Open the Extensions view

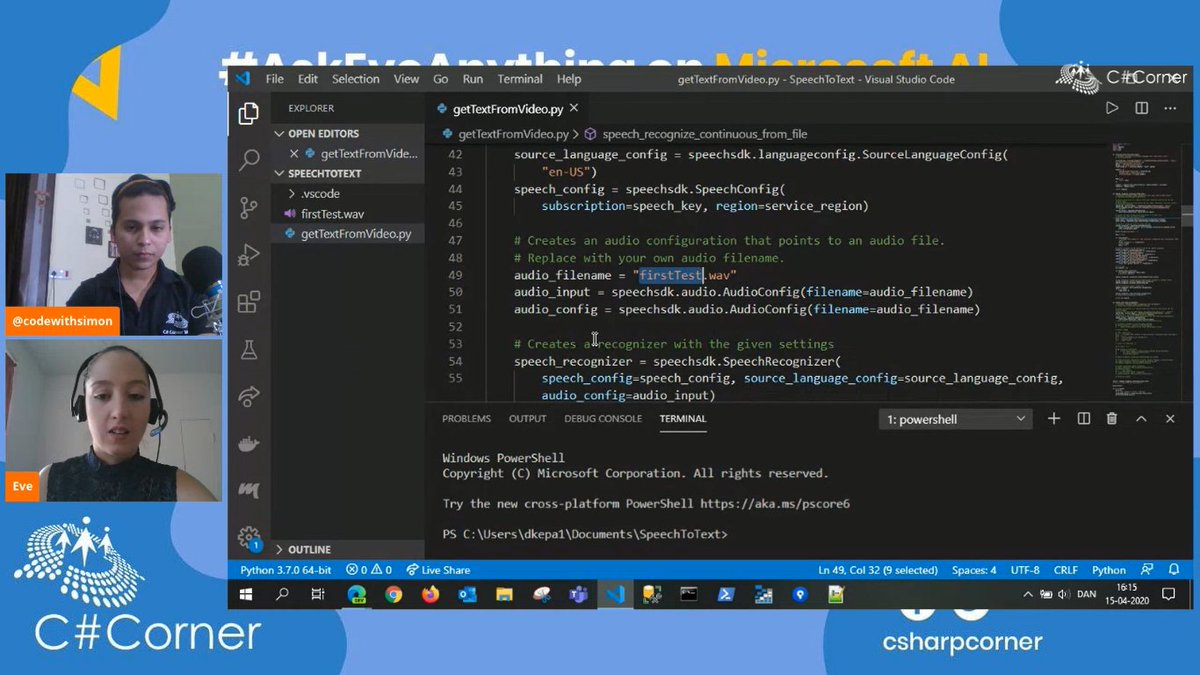point(249,302)
